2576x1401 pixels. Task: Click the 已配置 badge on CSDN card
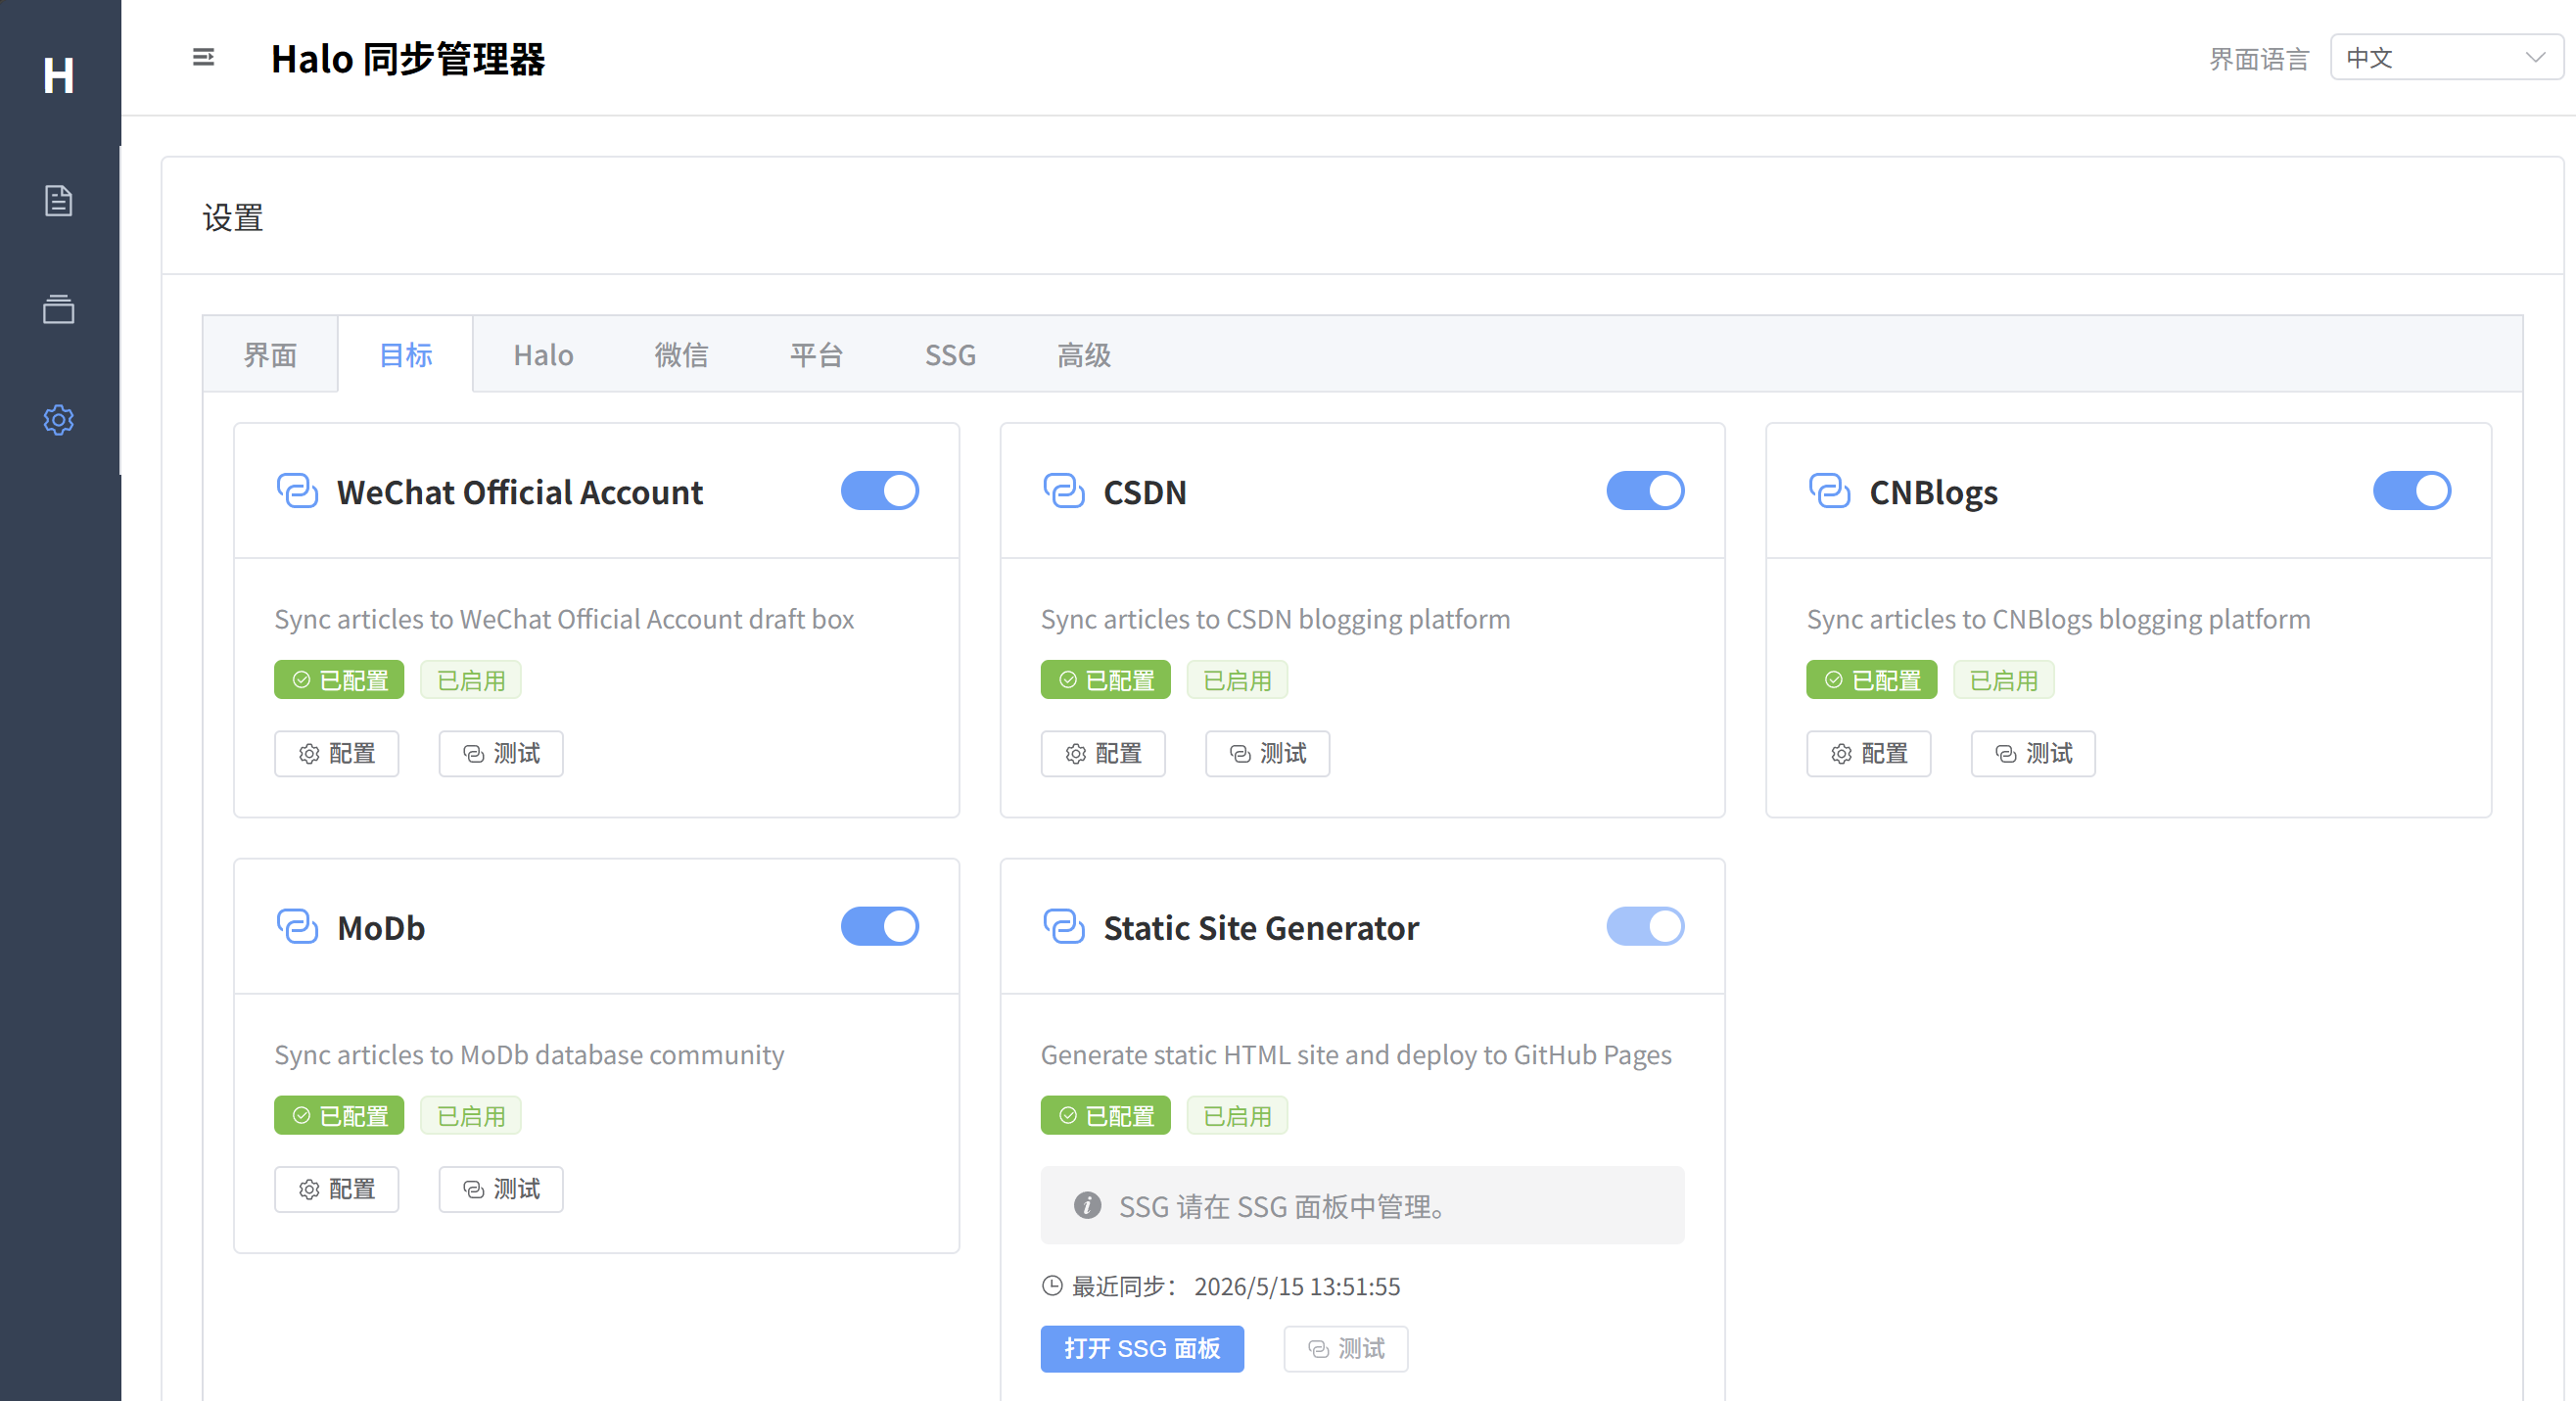pos(1105,680)
